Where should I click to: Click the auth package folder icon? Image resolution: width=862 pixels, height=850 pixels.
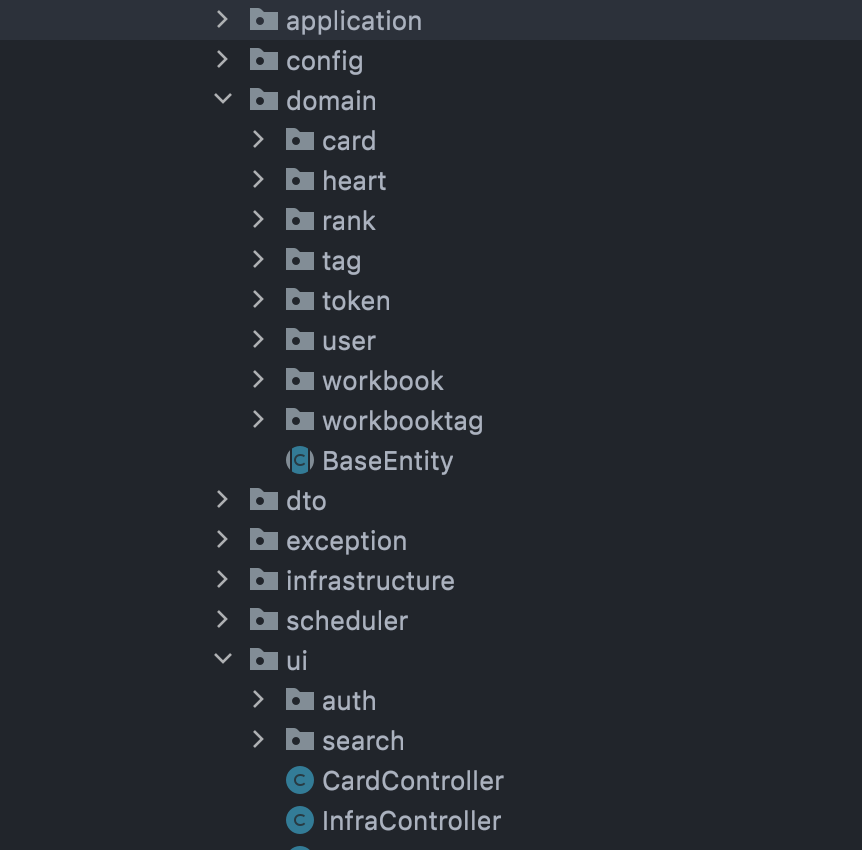[x=300, y=700]
